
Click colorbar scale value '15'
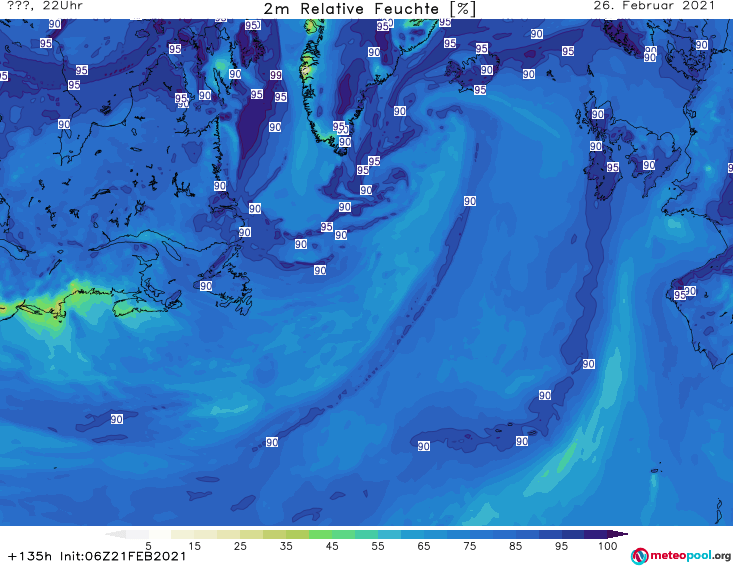[194, 546]
